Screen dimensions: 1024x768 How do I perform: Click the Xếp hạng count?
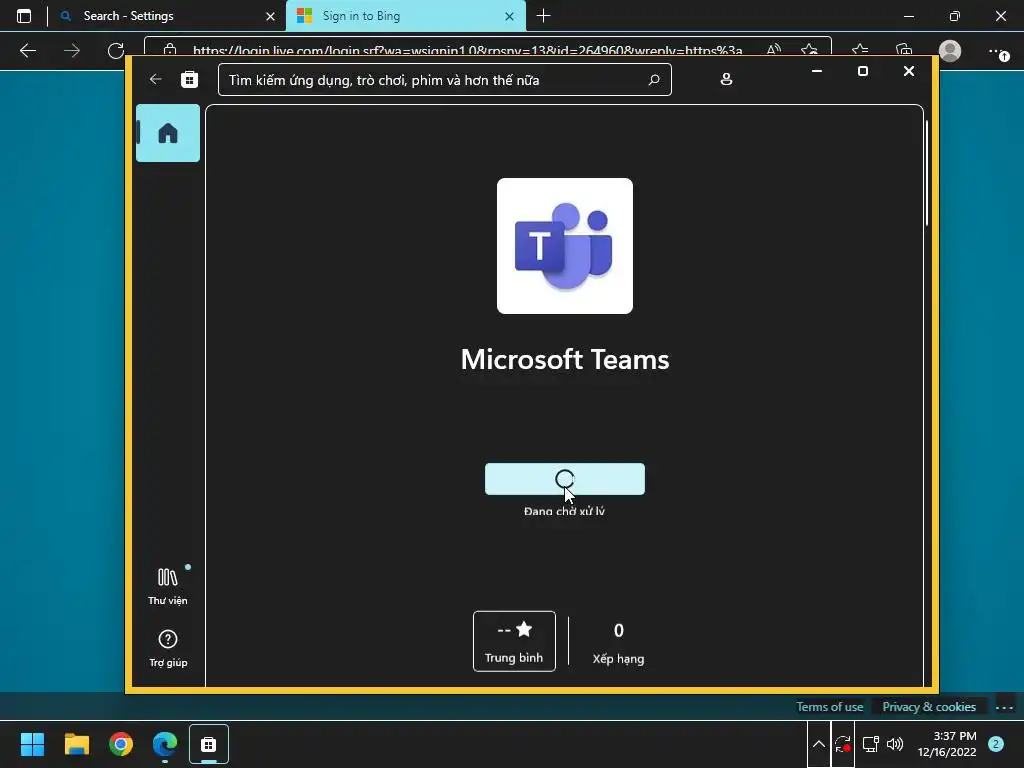(618, 643)
